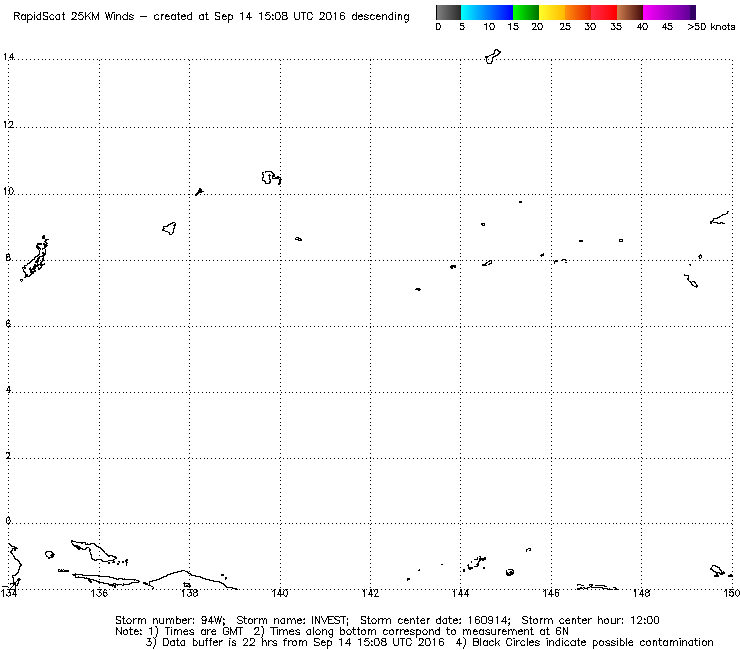740x650 pixels.
Task: Click the 'Black Circles indicate possible contamination' note
Action: [593, 642]
